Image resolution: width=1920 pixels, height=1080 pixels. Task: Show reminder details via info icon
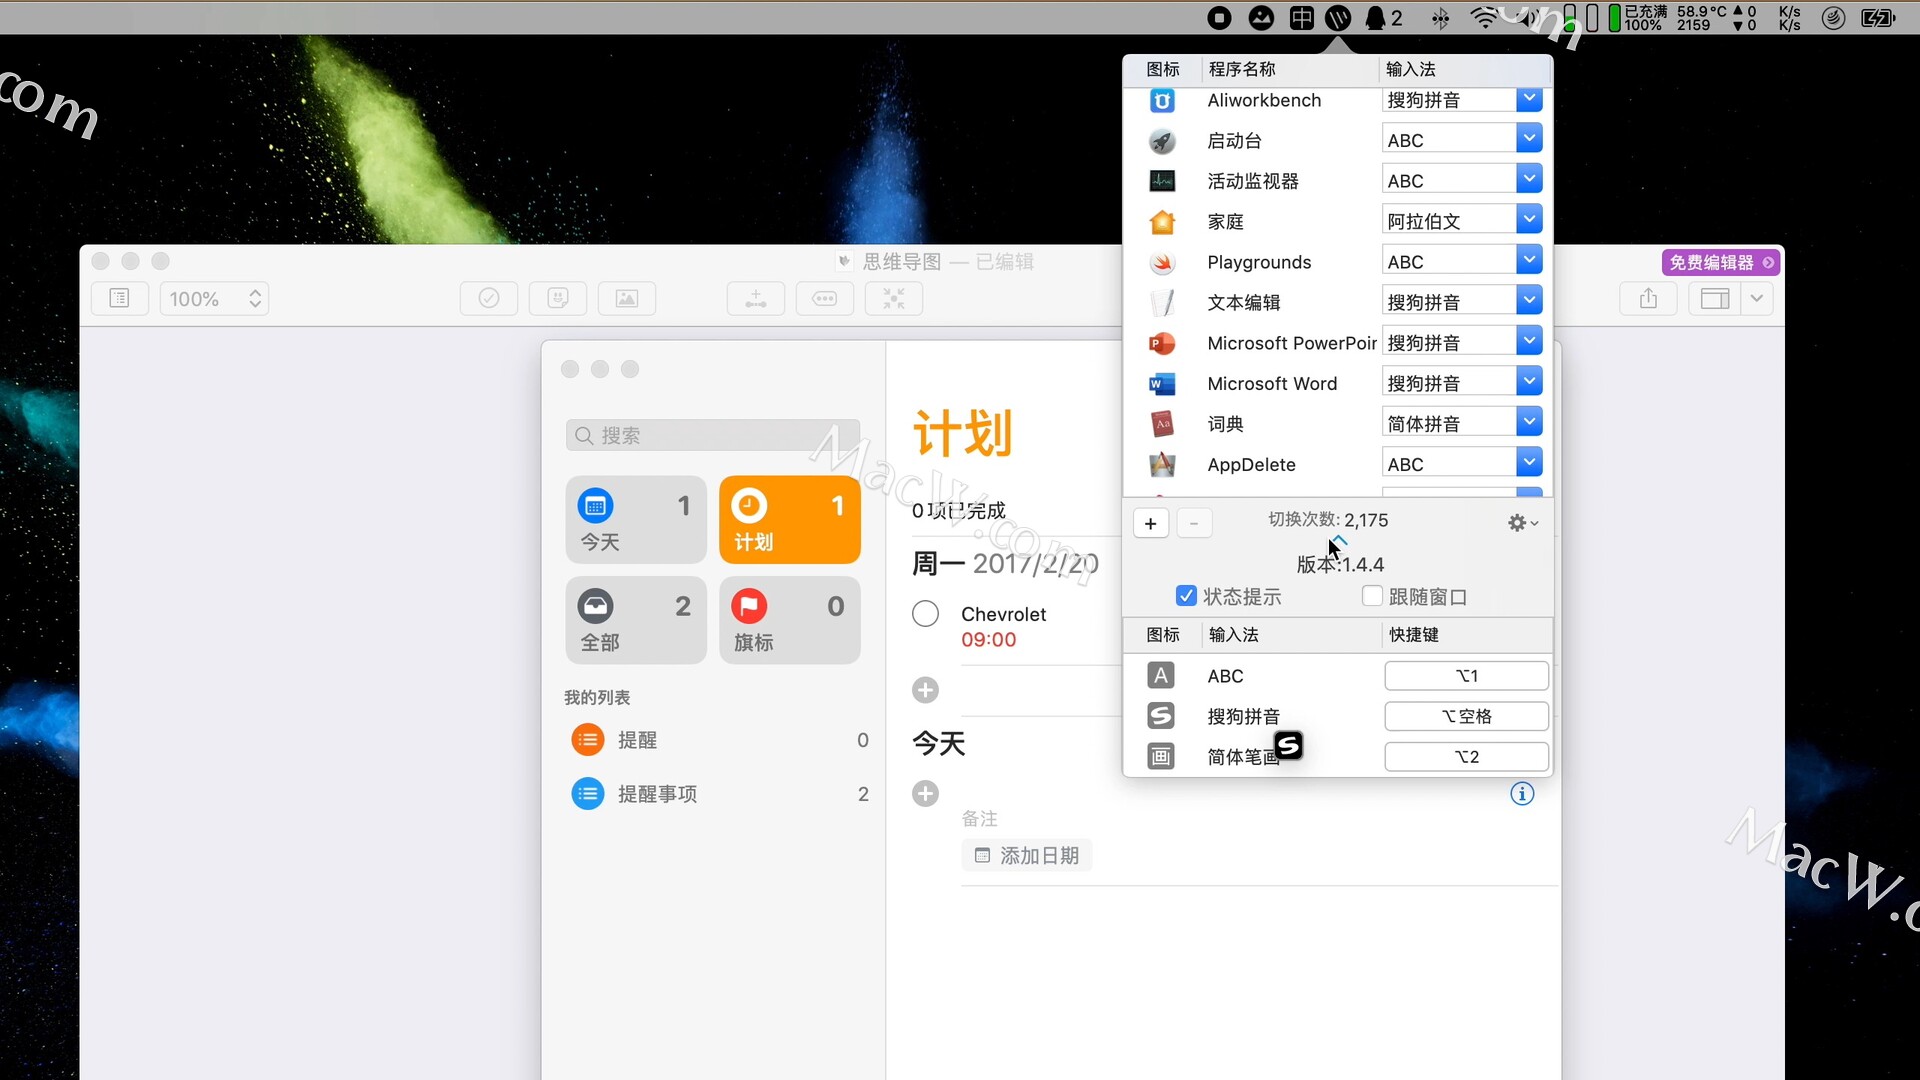(x=1522, y=794)
